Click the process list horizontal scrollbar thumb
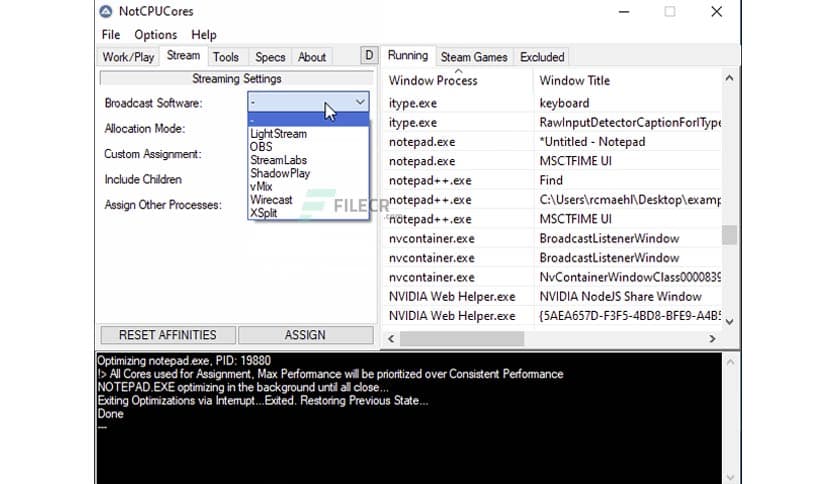 click(x=462, y=338)
